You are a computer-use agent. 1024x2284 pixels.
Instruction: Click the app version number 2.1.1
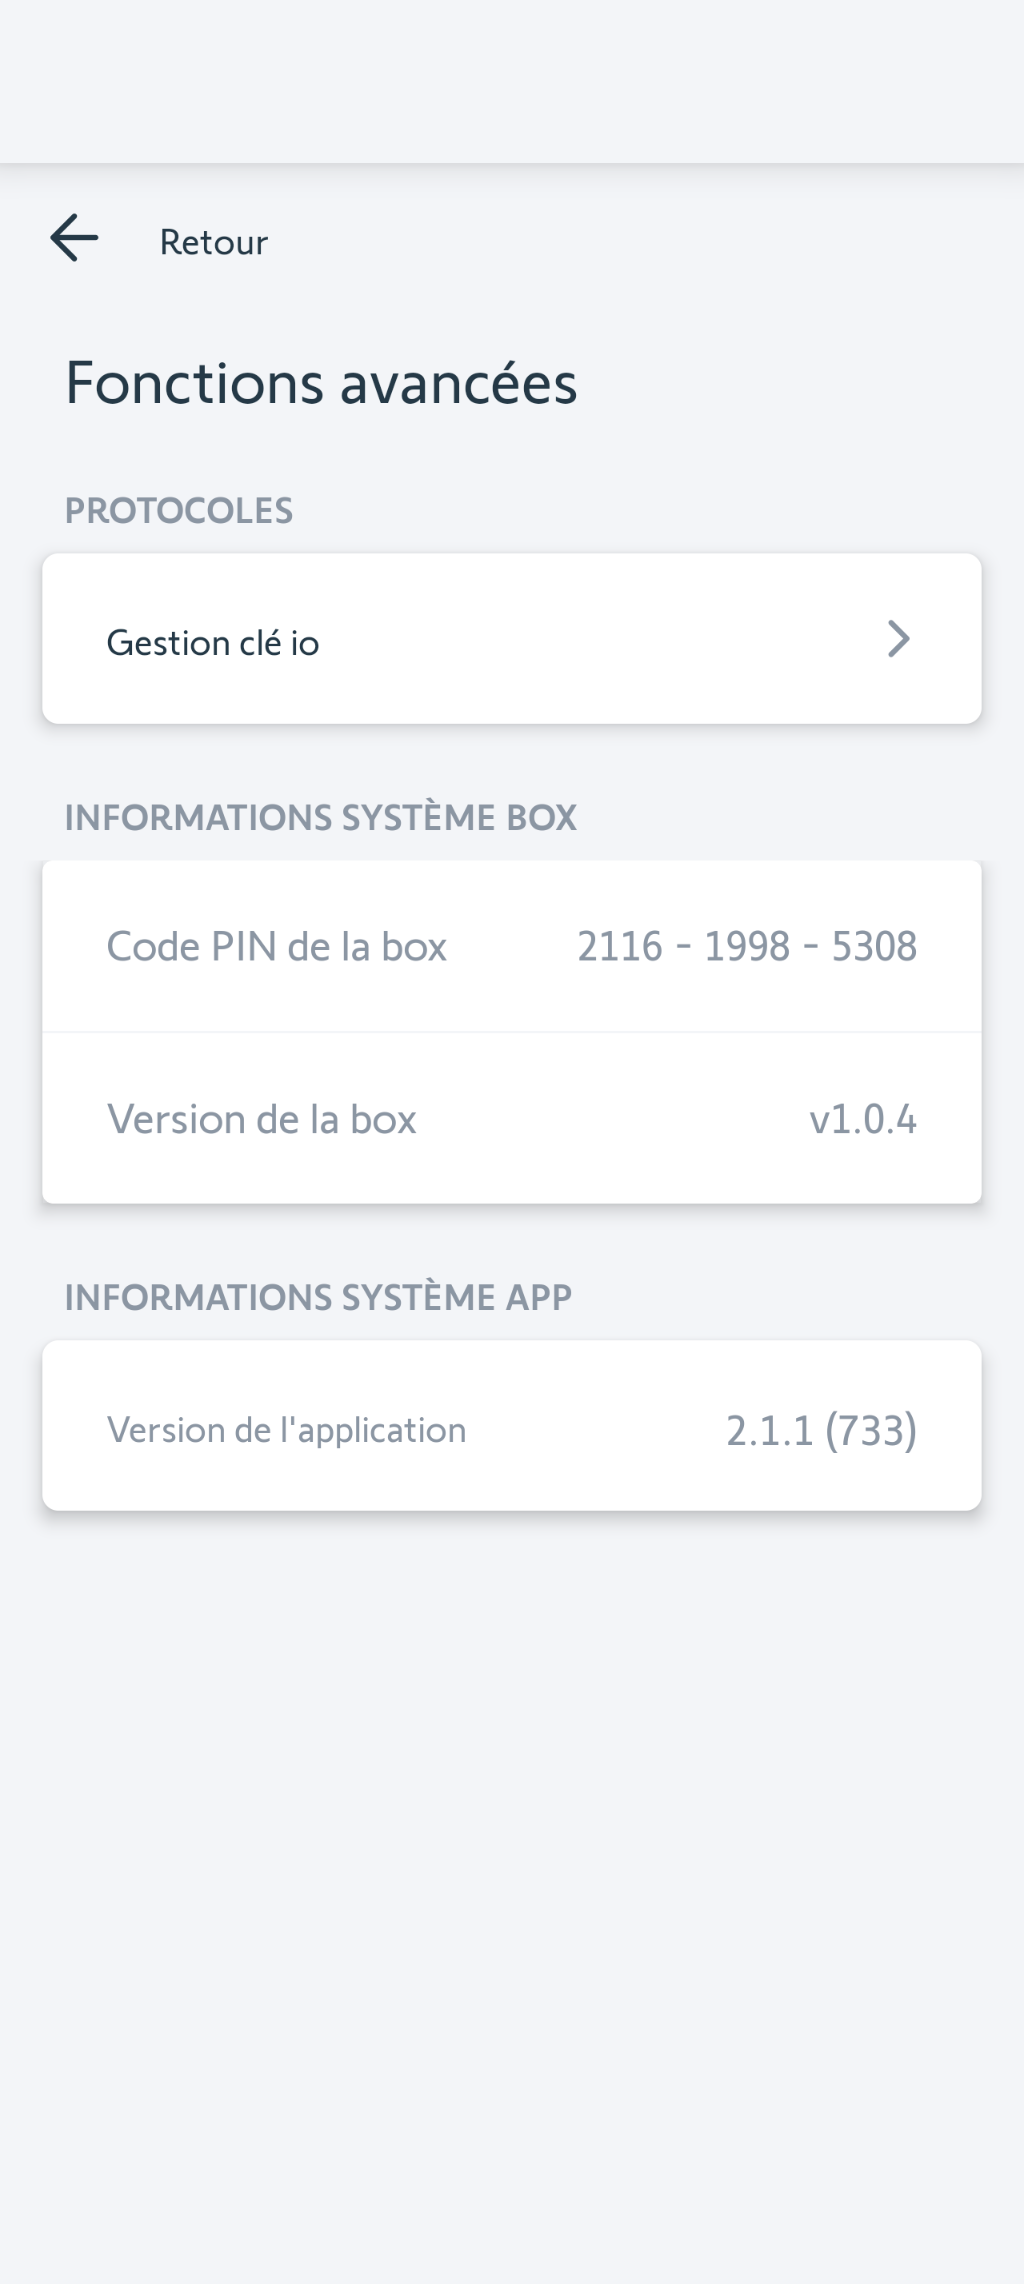click(769, 1431)
